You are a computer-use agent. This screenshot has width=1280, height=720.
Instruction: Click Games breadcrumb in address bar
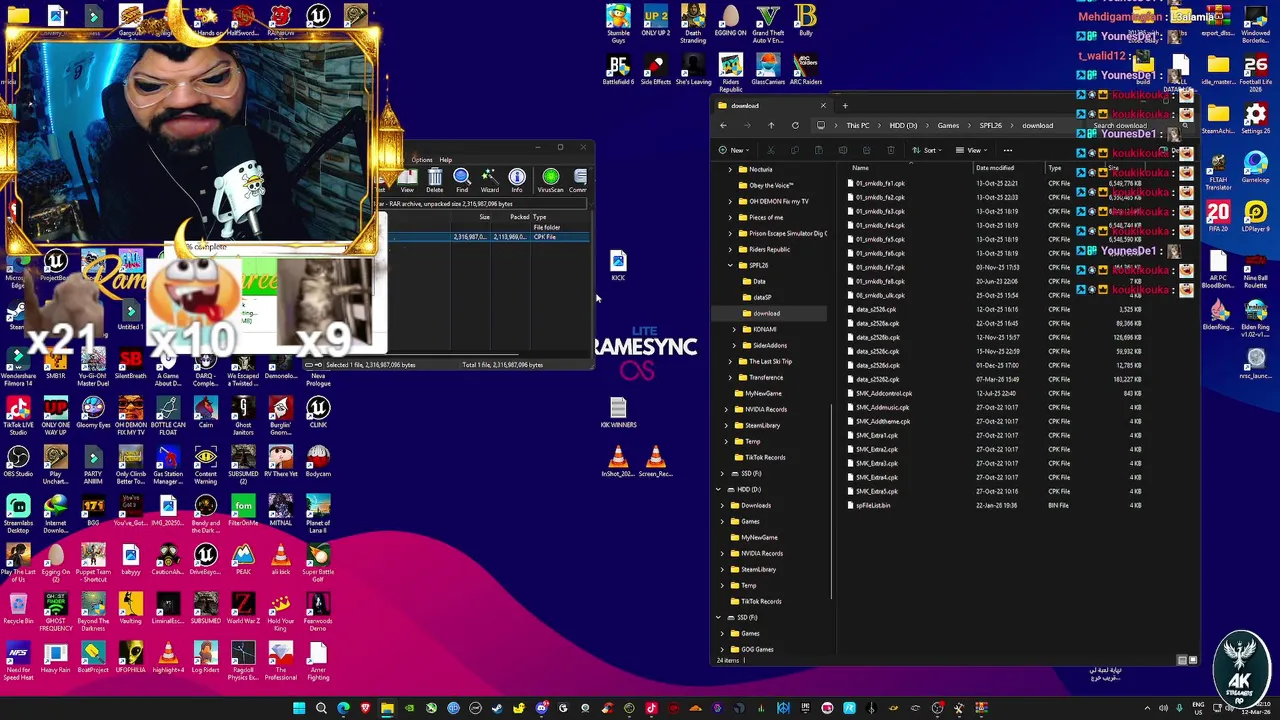[948, 126]
